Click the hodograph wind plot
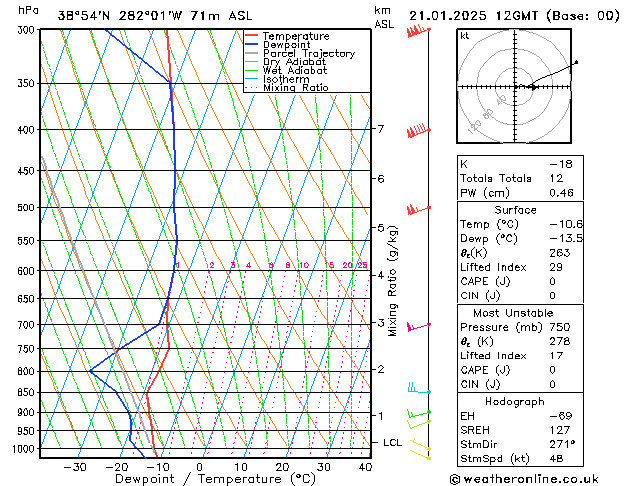629x486 pixels. (x=514, y=86)
